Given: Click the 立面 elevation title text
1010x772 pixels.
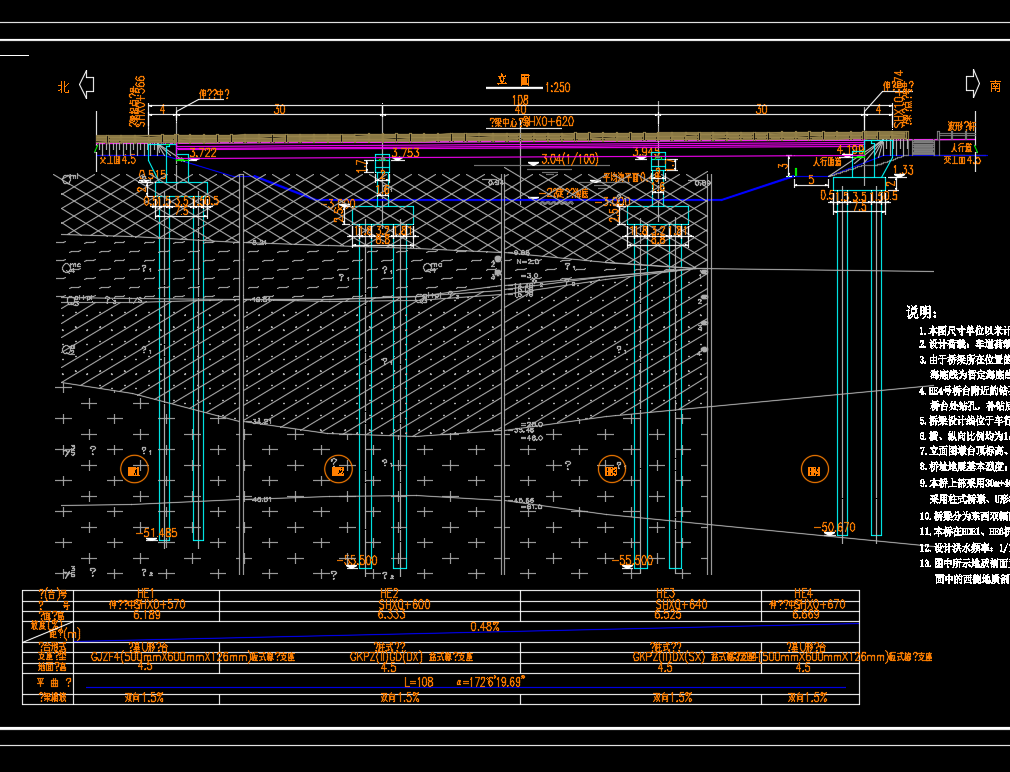Looking at the screenshot, I should coord(513,80).
